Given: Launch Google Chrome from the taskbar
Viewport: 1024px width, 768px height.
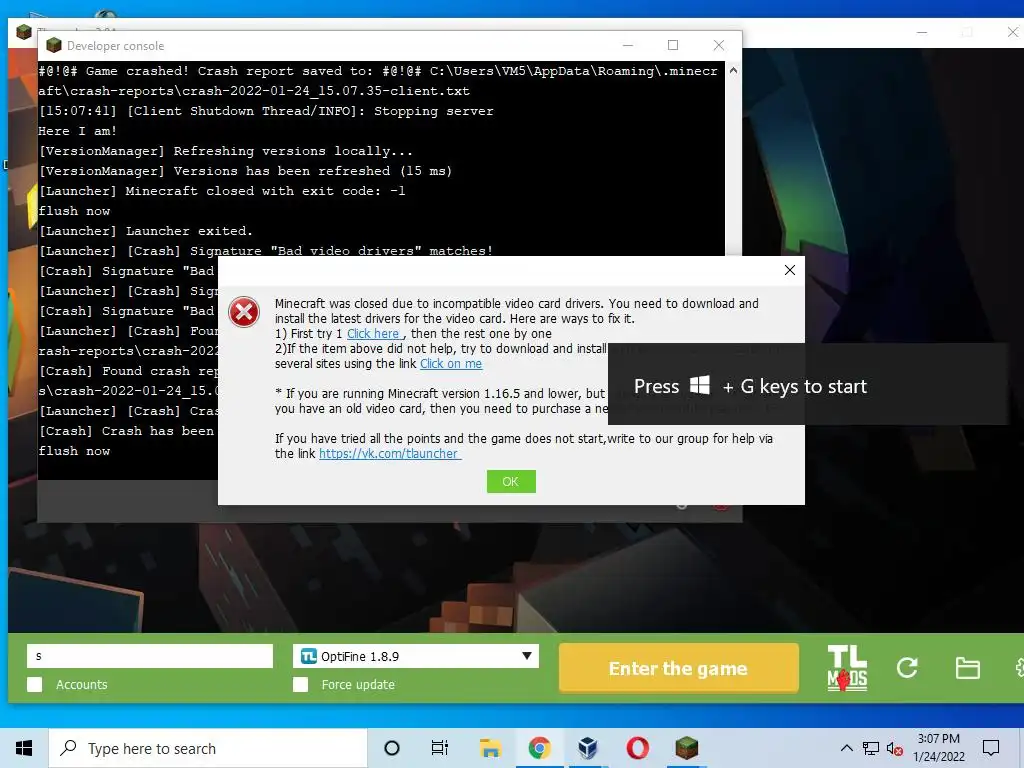Looking at the screenshot, I should coord(539,748).
